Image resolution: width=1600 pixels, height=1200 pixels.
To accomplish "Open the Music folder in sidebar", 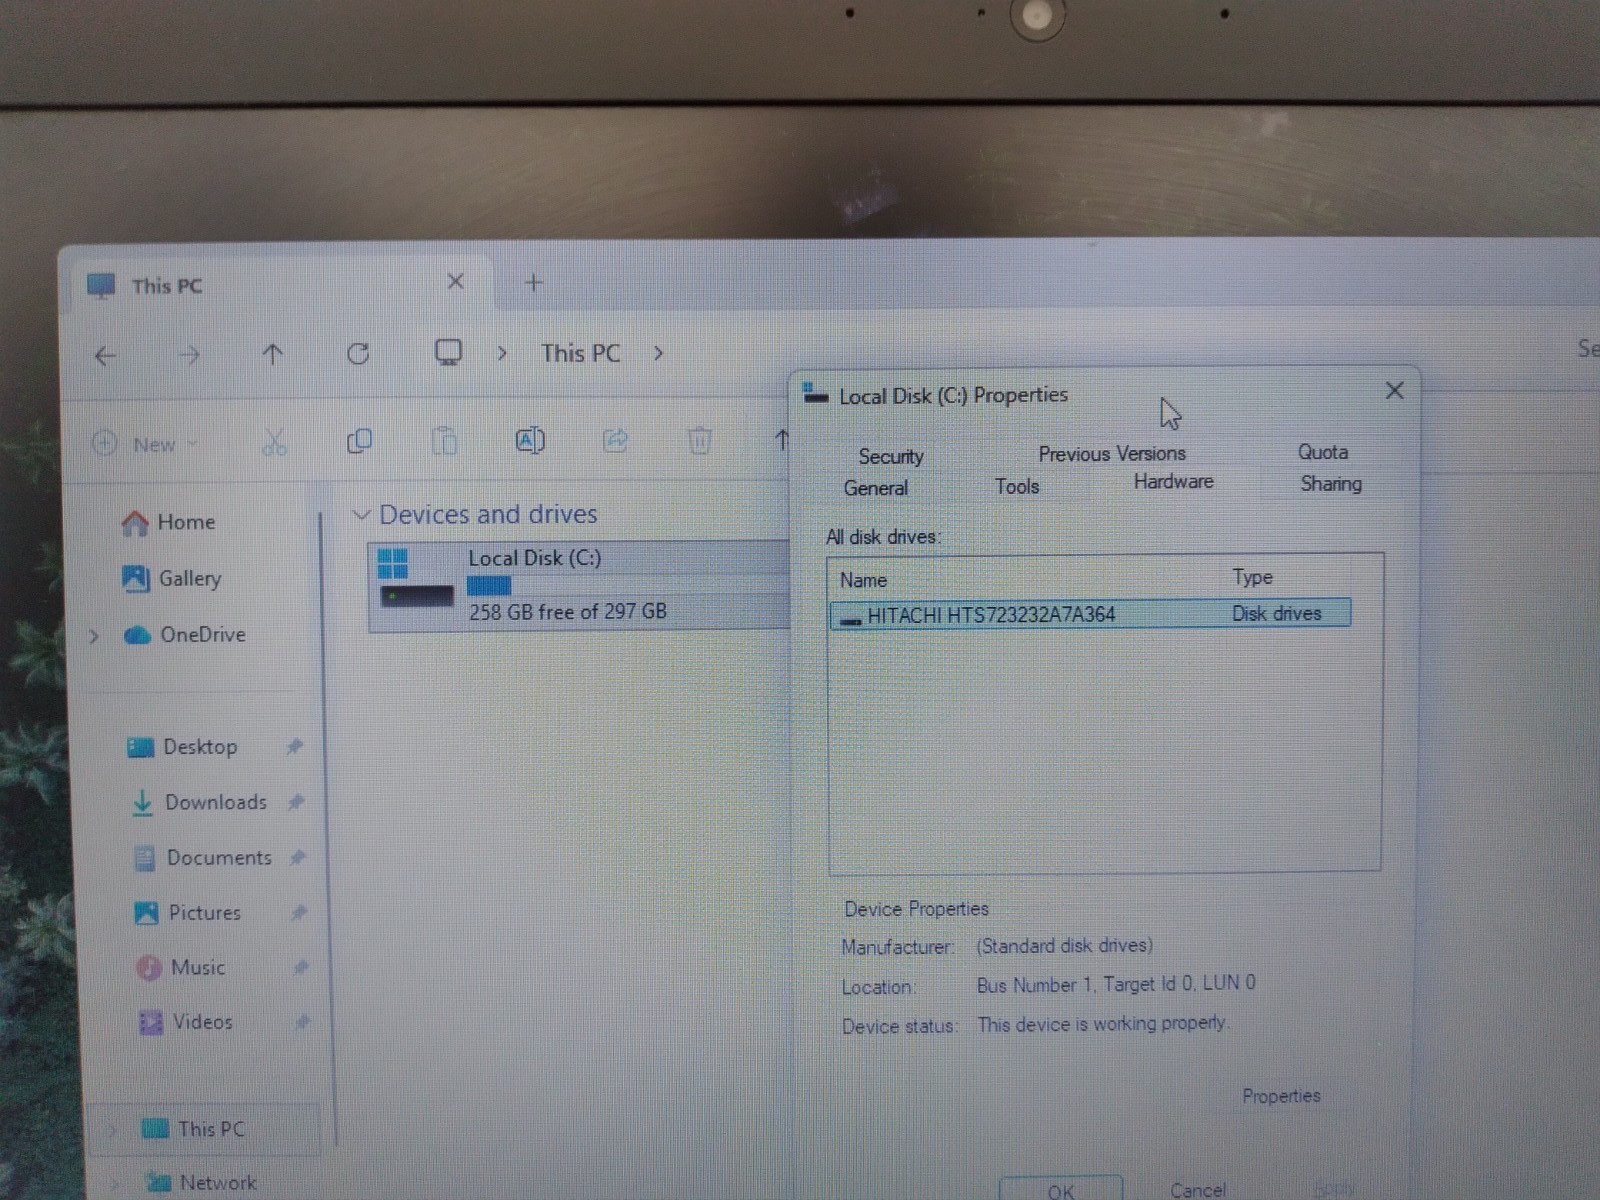I will tap(181, 968).
